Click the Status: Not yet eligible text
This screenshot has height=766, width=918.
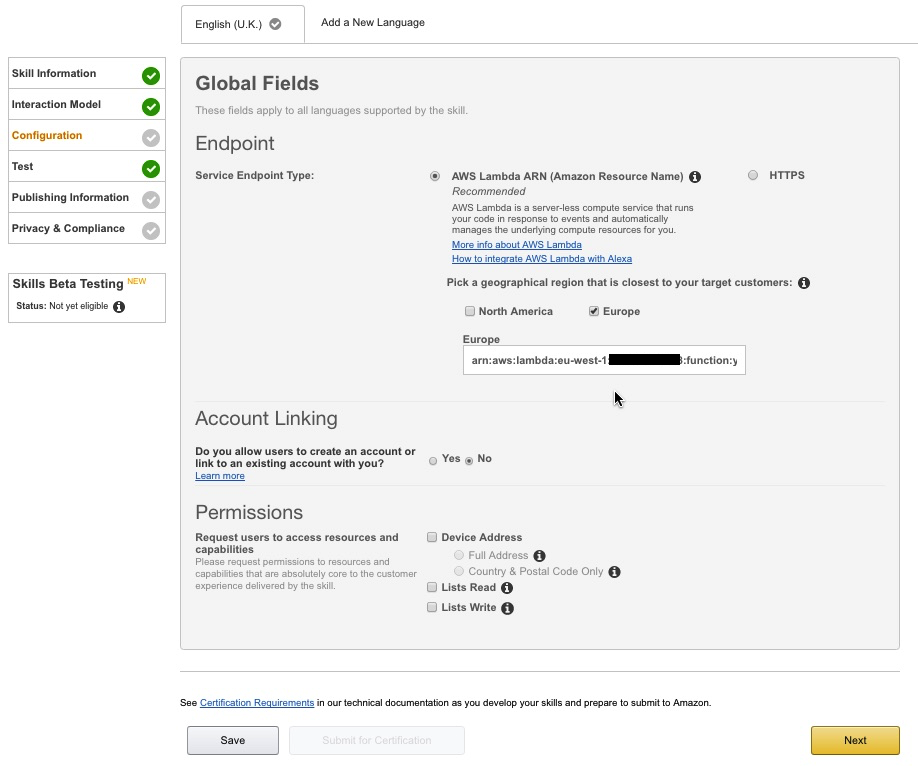pyautogui.click(x=62, y=306)
